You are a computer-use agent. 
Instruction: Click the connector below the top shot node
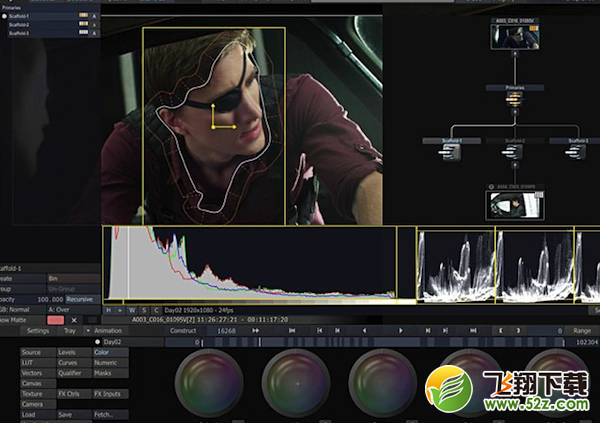515,54
